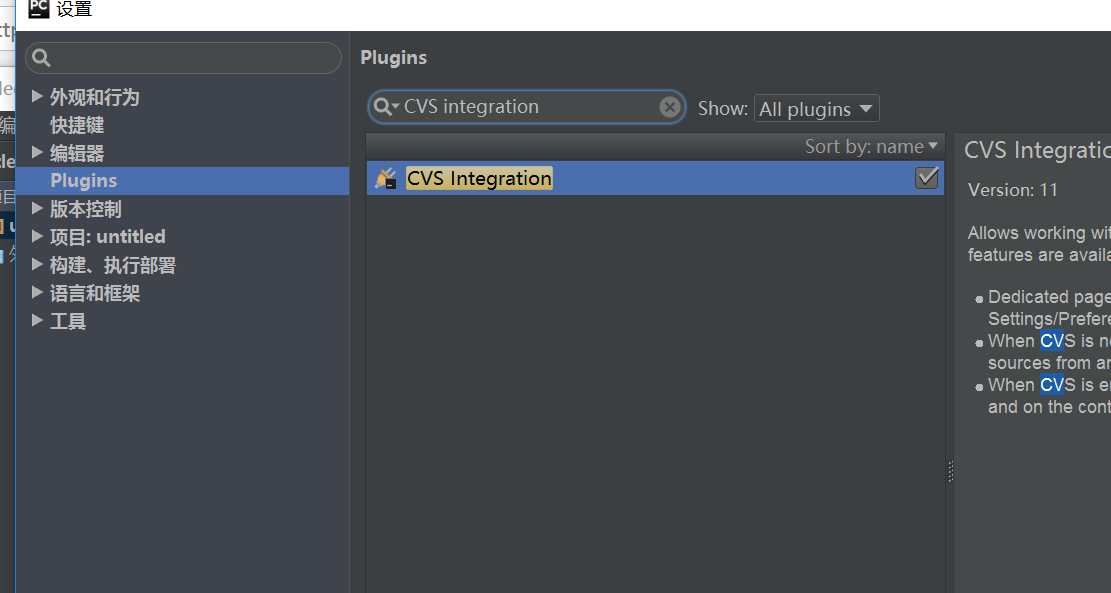This screenshot has width=1111, height=593.
Task: Open the Show All plugins dropdown
Action: (x=816, y=109)
